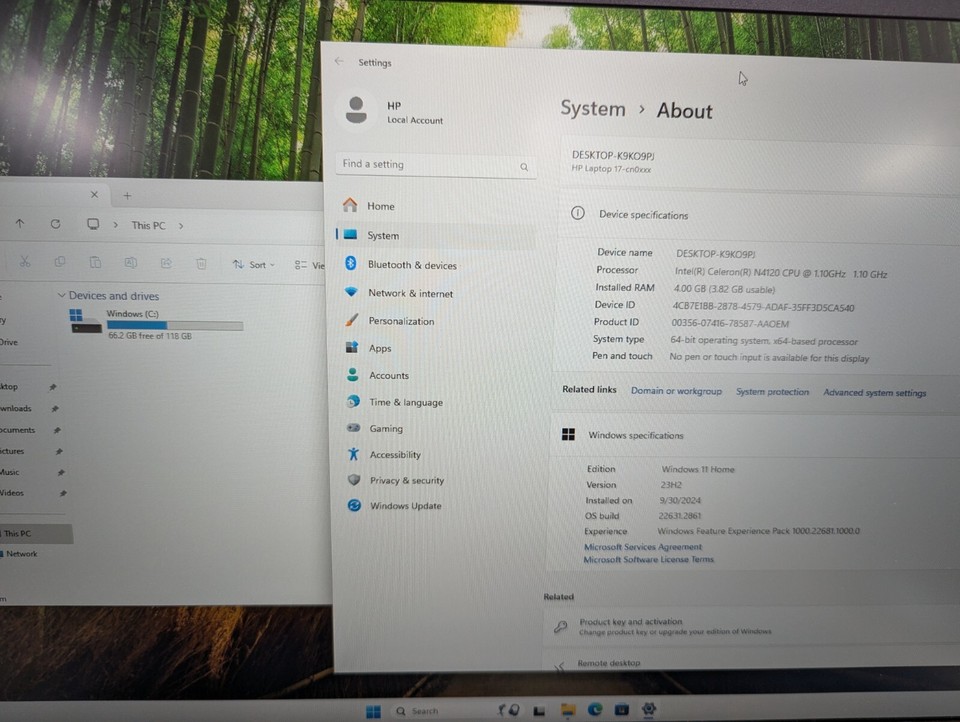
Task: Click the Cut scissors icon in Explorer toolbar
Action: 25,263
